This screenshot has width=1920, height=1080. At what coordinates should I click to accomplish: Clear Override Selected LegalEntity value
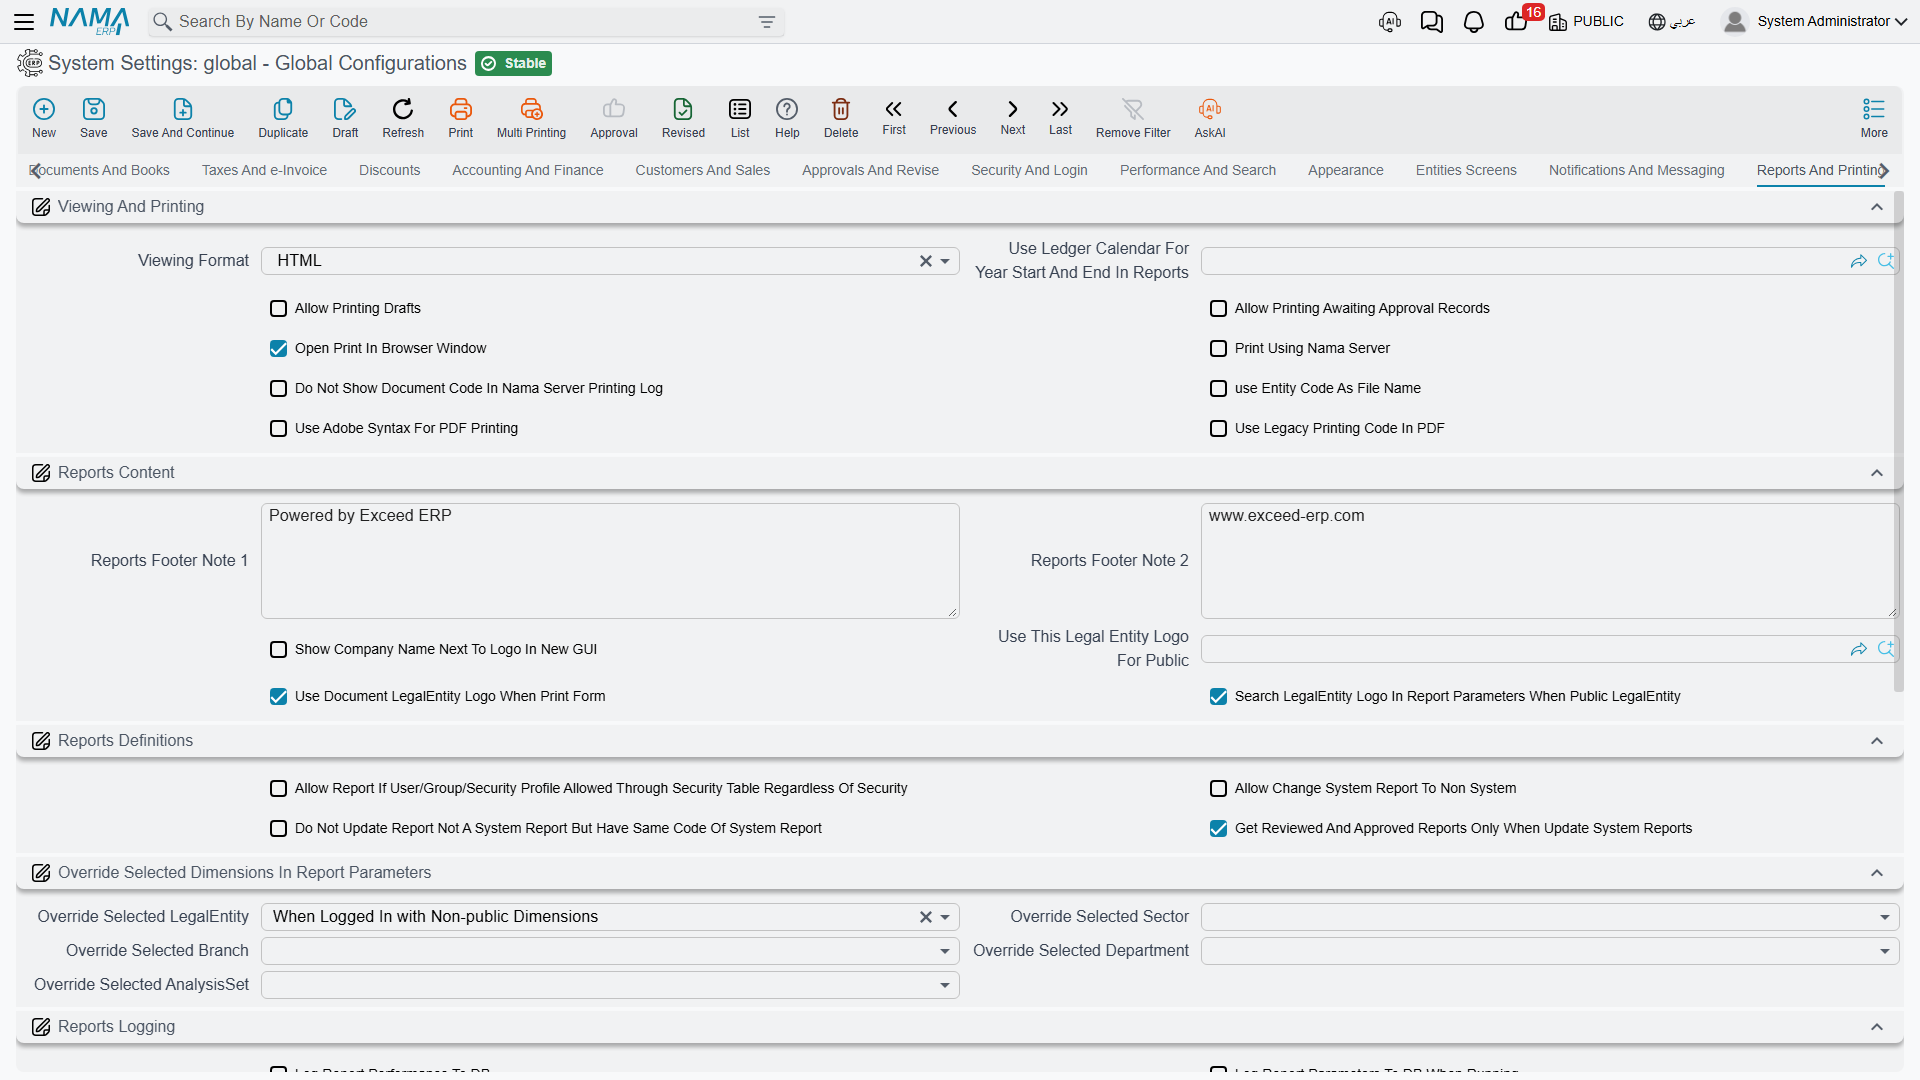(x=926, y=917)
